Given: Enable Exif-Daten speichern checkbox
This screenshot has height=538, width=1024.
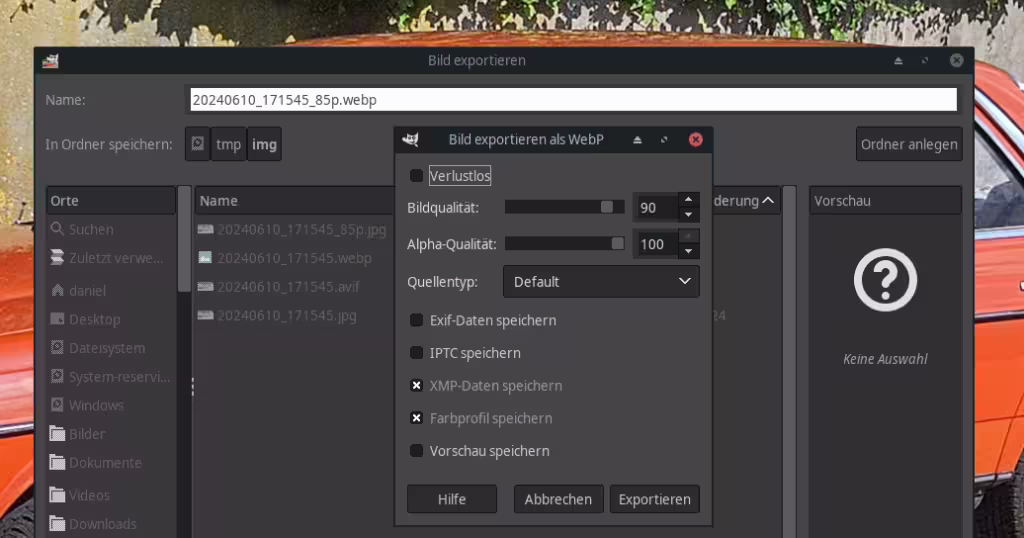Looking at the screenshot, I should (416, 320).
